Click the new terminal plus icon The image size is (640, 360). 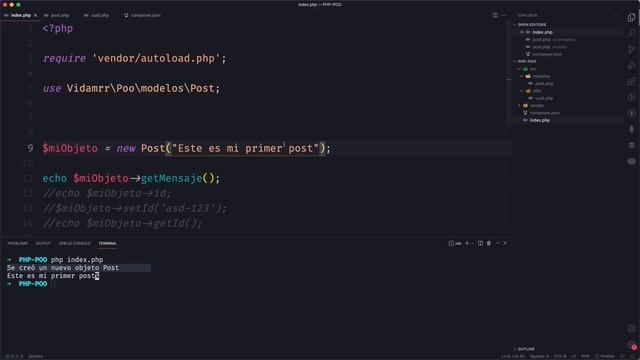point(467,243)
